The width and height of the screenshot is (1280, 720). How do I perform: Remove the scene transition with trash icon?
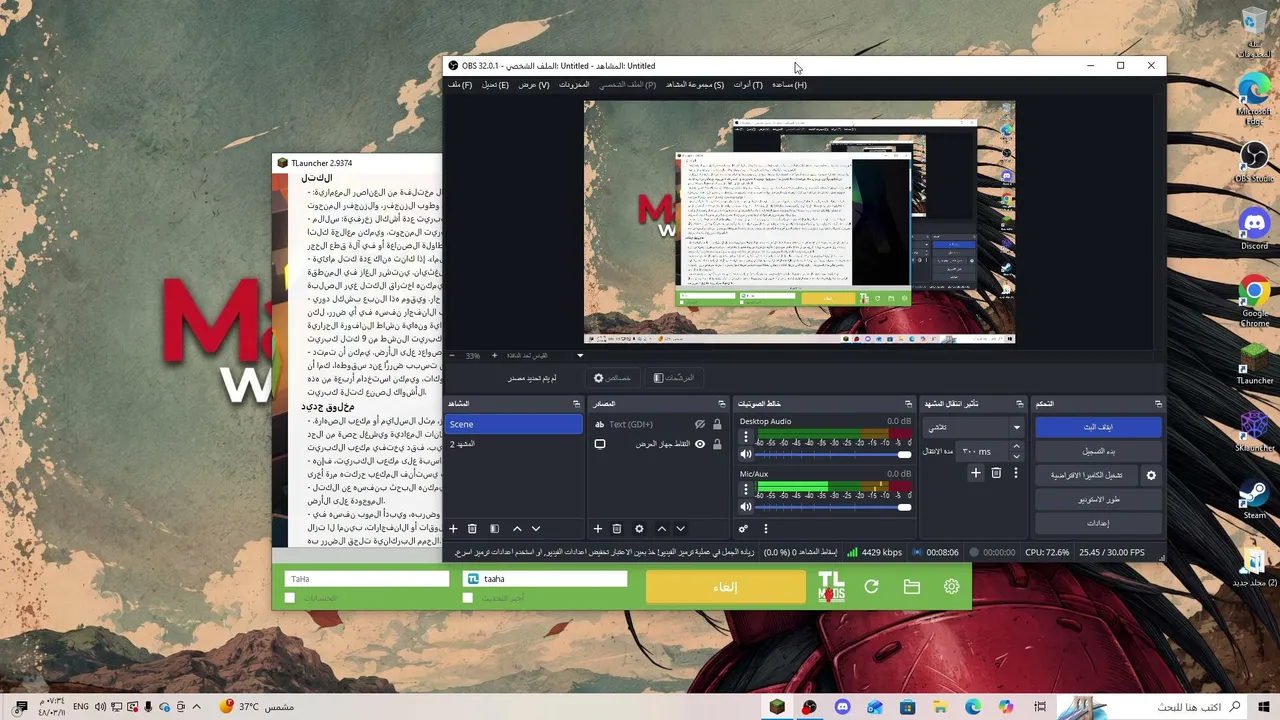tap(996, 473)
